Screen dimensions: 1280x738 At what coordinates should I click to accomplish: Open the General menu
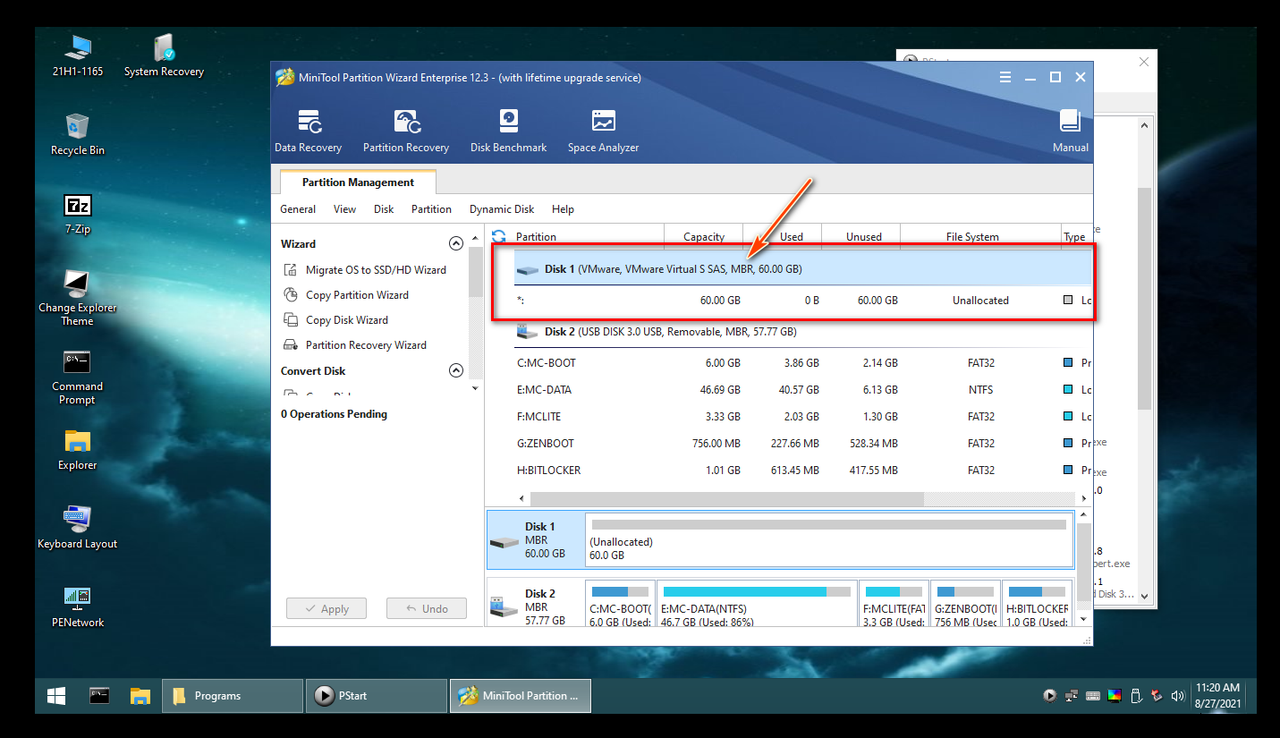click(x=298, y=209)
